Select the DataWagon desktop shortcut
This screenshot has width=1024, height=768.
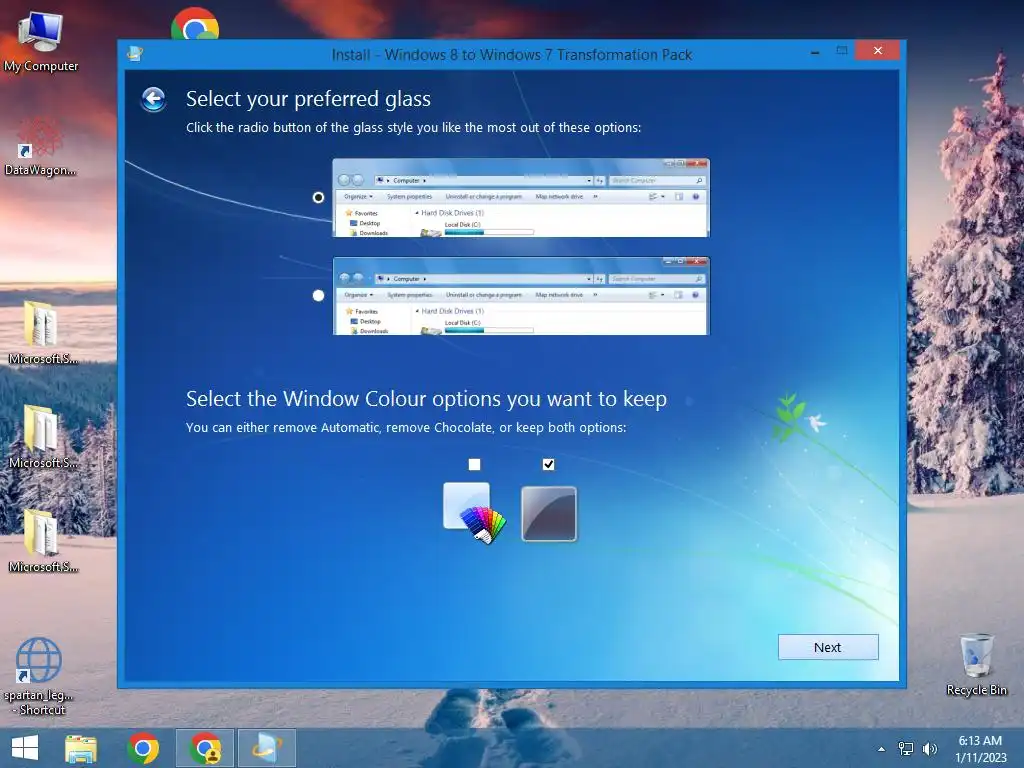pos(40,146)
